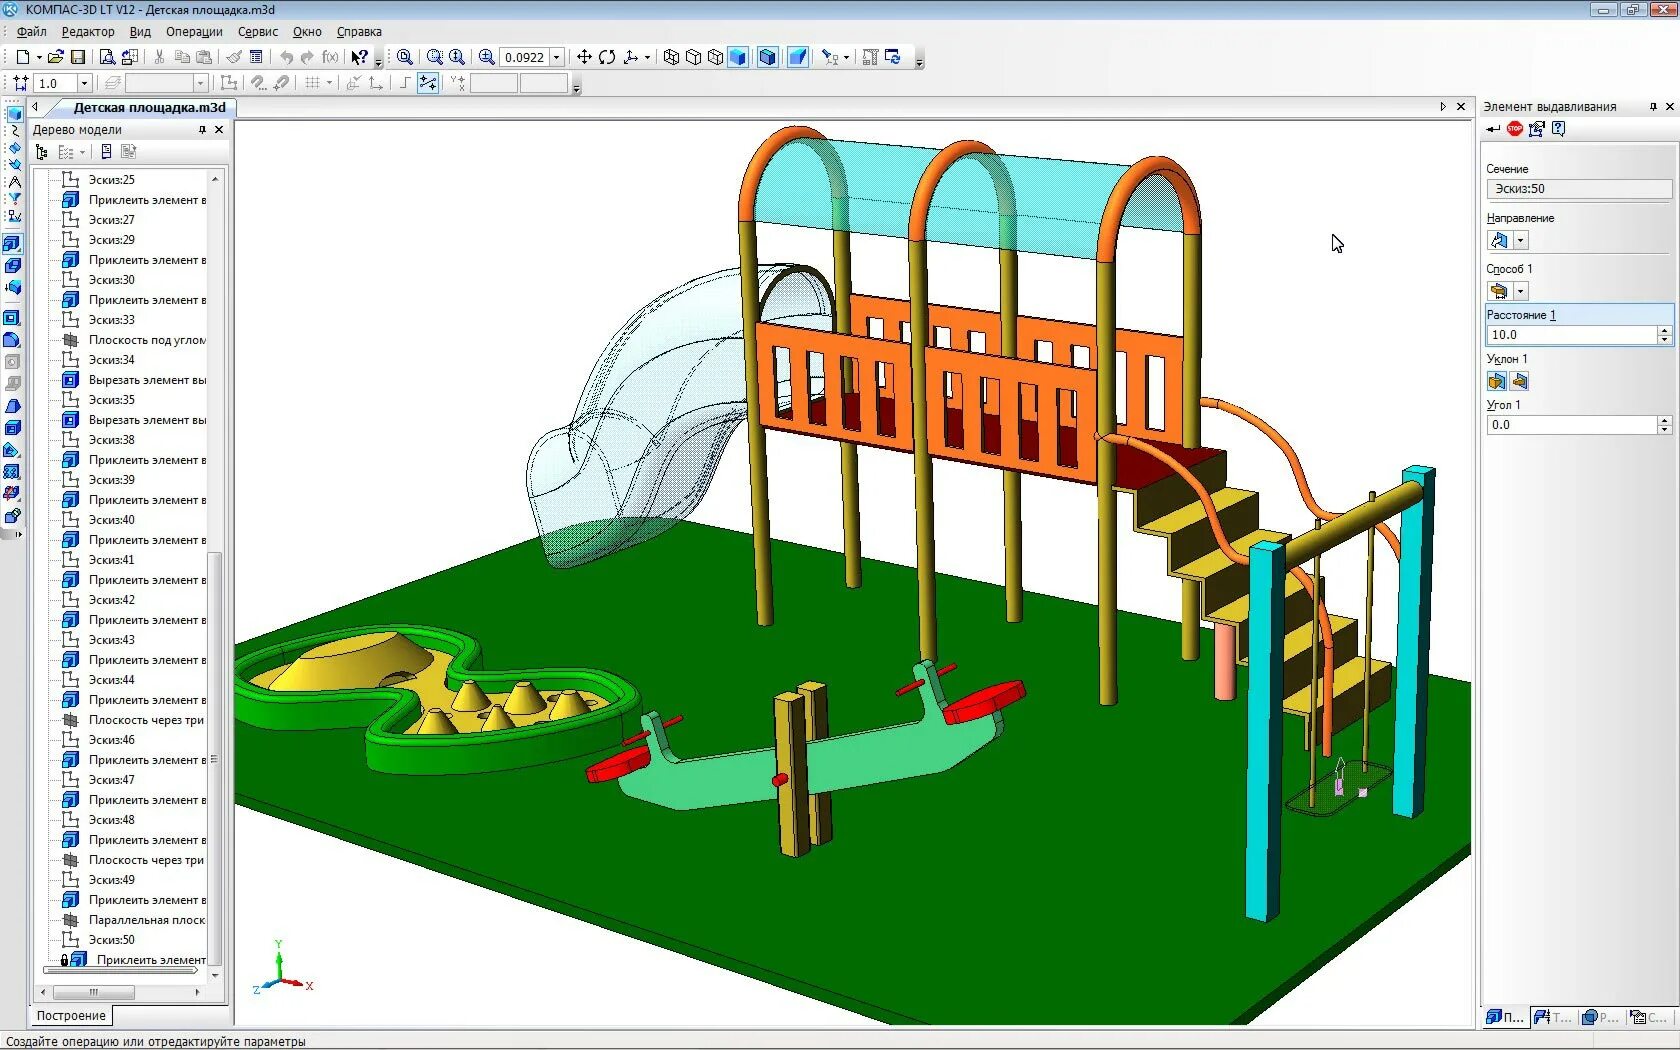The width and height of the screenshot is (1680, 1050).
Task: Click the model tree display structure icon
Action: [x=41, y=152]
